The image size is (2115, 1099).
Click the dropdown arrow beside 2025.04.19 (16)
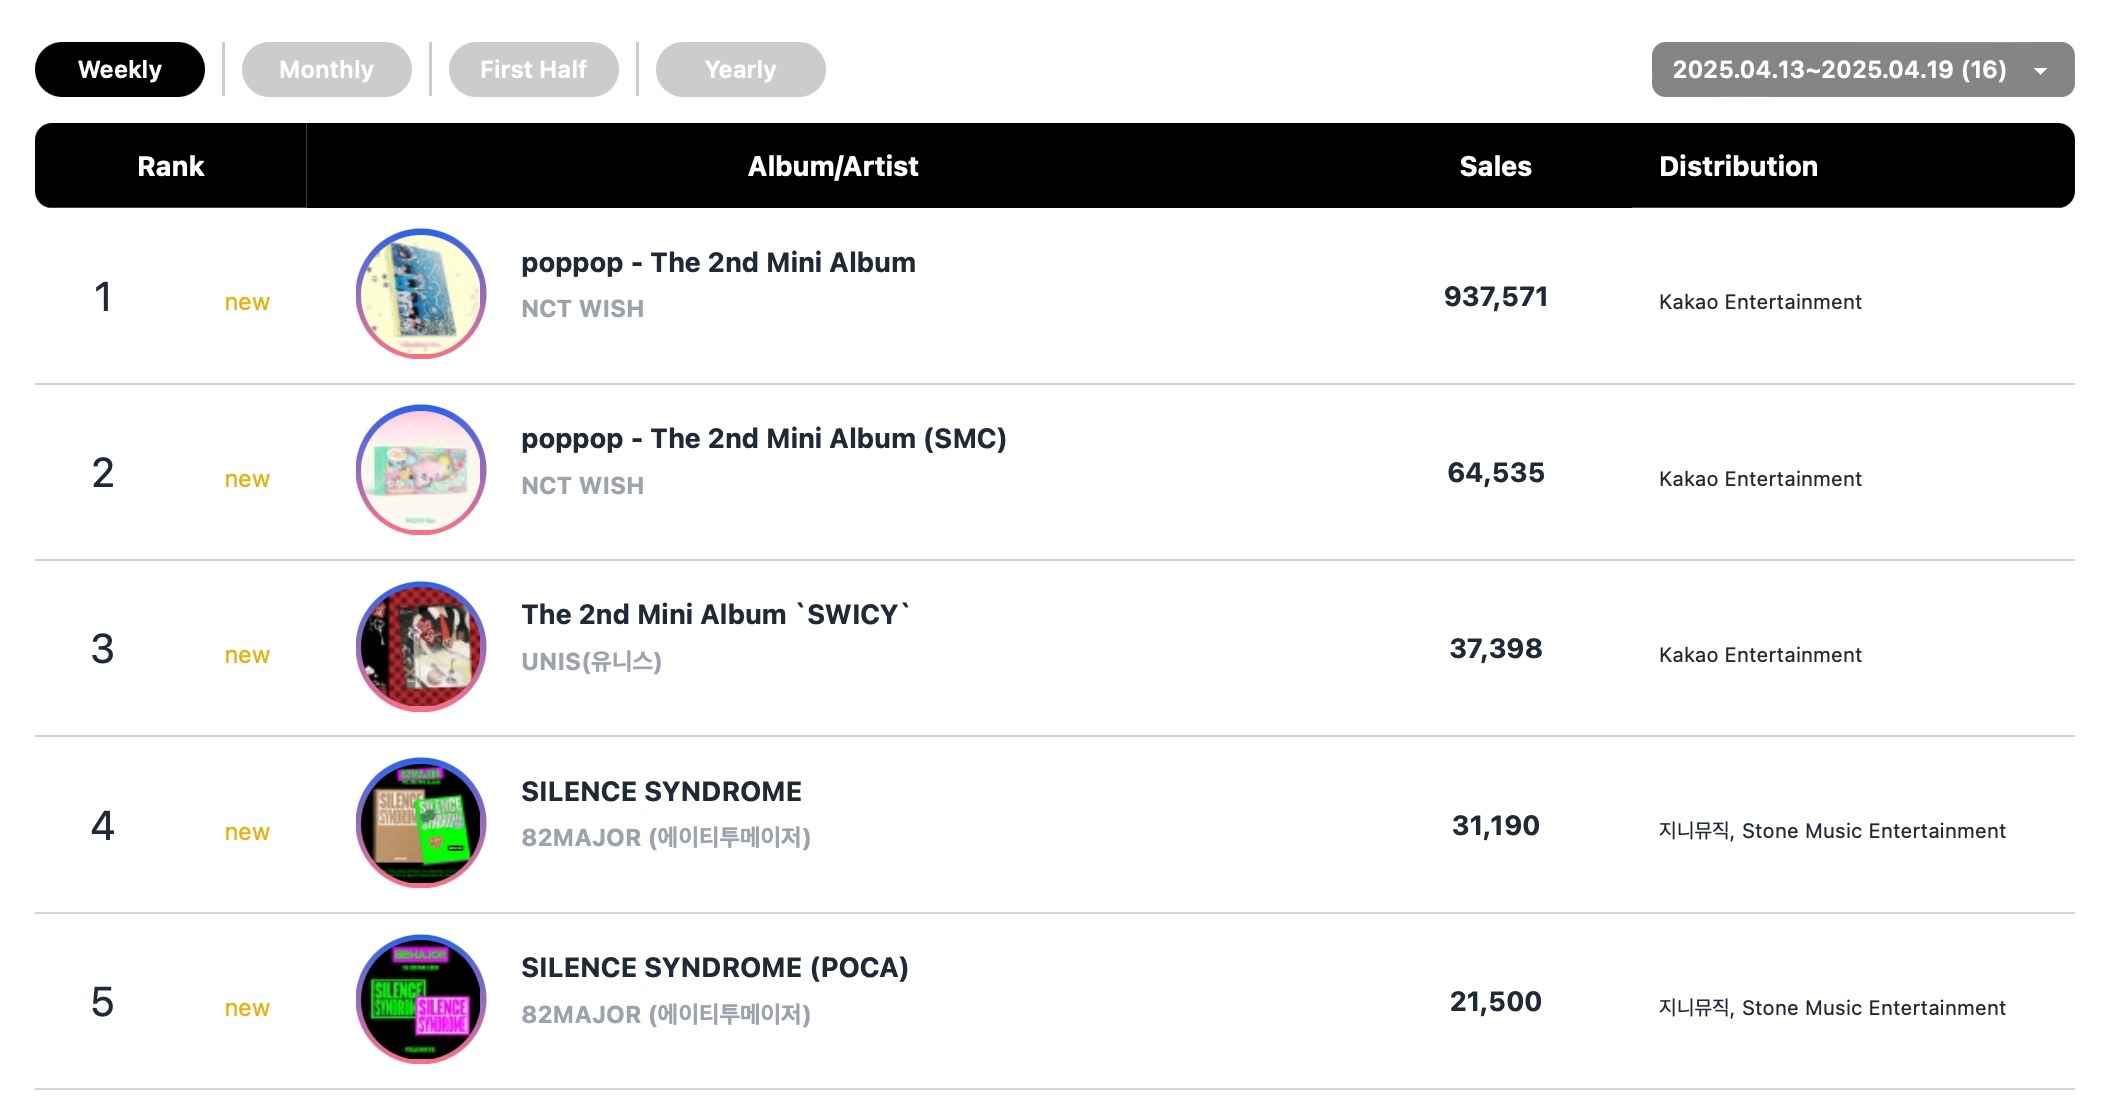pos(2041,71)
